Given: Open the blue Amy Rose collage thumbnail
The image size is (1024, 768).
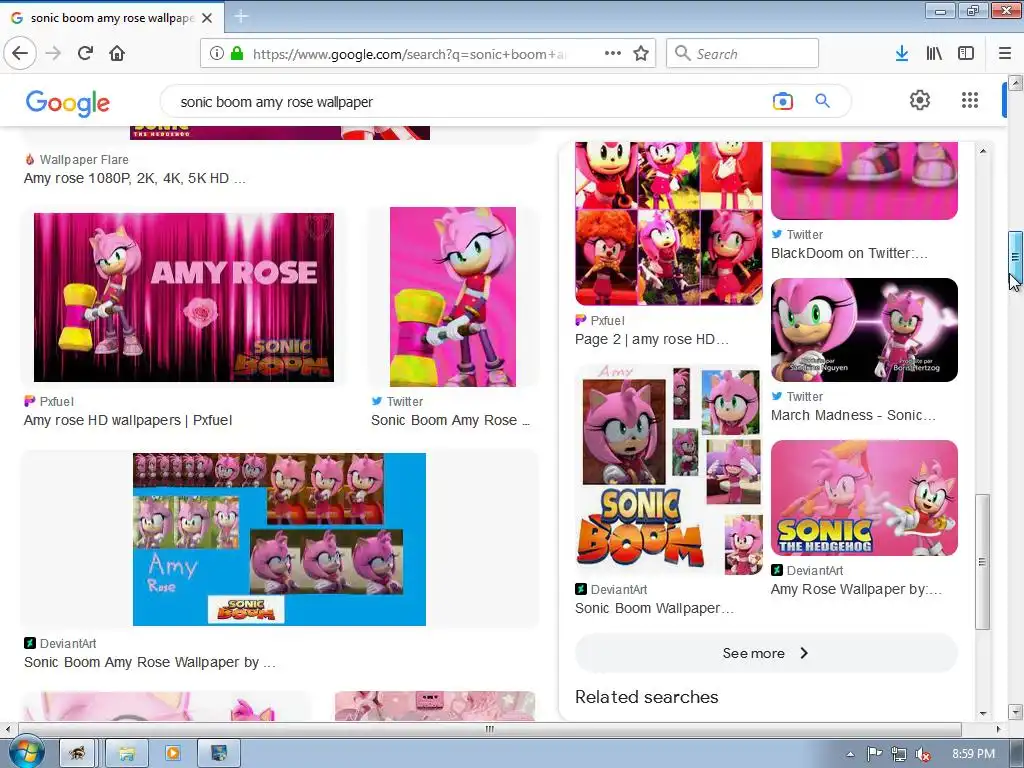Looking at the screenshot, I should coord(279,539).
